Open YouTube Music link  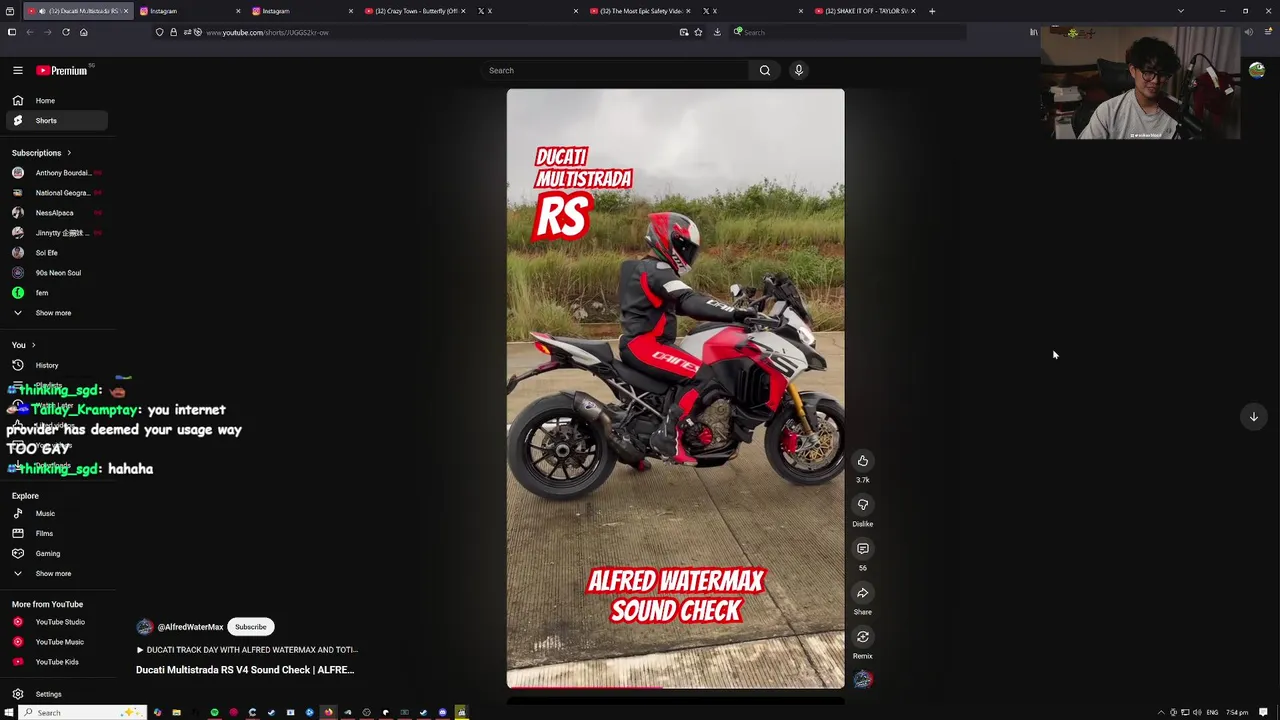pyautogui.click(x=57, y=642)
